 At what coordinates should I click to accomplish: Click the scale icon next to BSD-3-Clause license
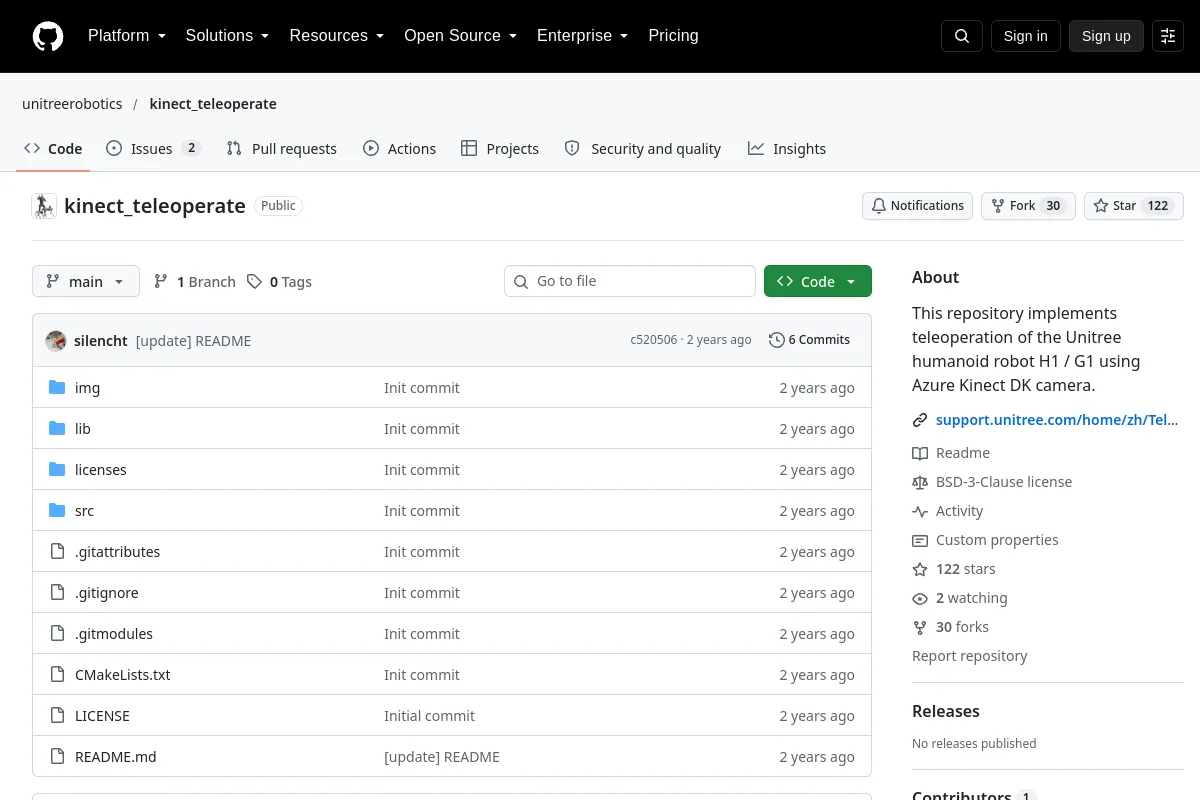[x=920, y=482]
